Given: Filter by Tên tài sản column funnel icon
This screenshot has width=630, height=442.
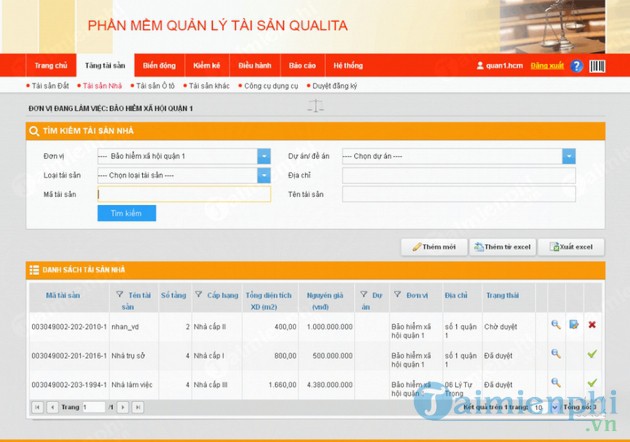Looking at the screenshot, I should click(x=119, y=295).
